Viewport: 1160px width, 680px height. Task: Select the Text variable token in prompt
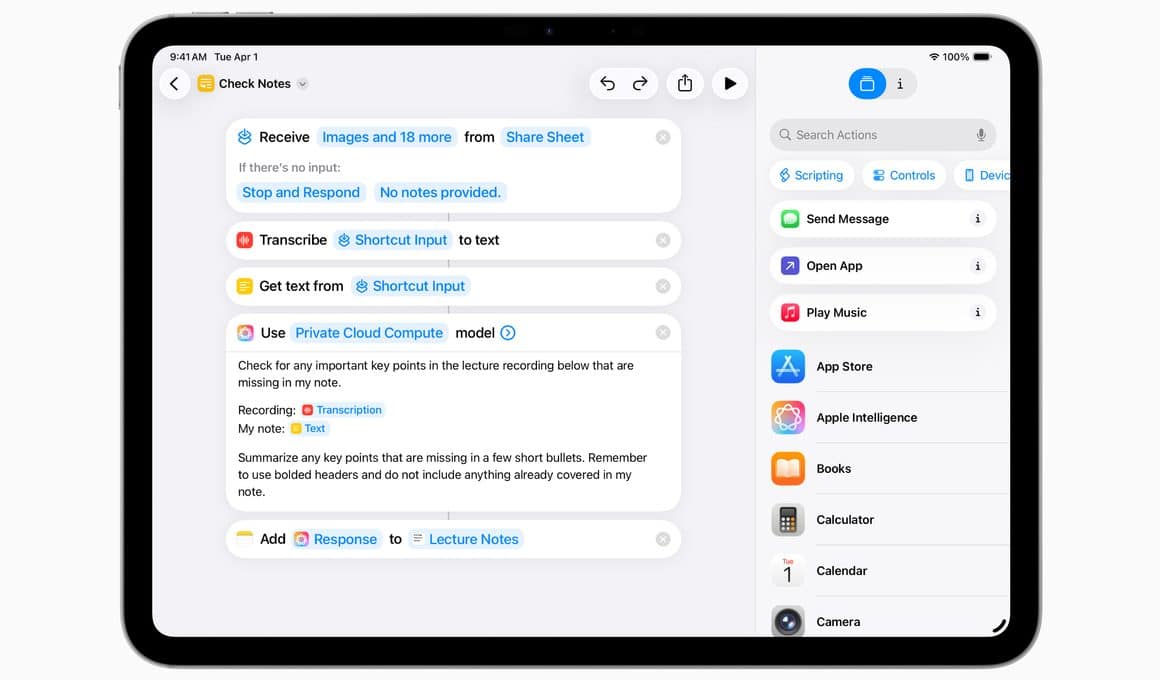[308, 428]
